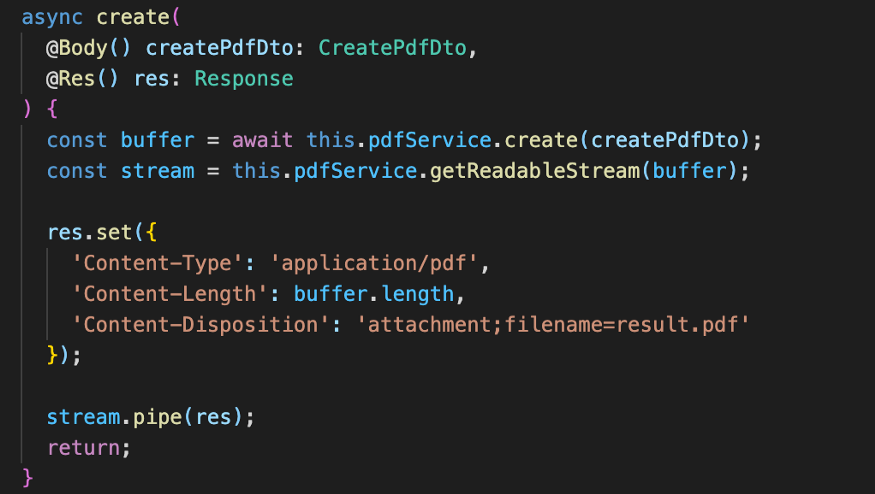Click the 'create' method name in the signature
The image size is (875, 494).
pyautogui.click(x=133, y=17)
